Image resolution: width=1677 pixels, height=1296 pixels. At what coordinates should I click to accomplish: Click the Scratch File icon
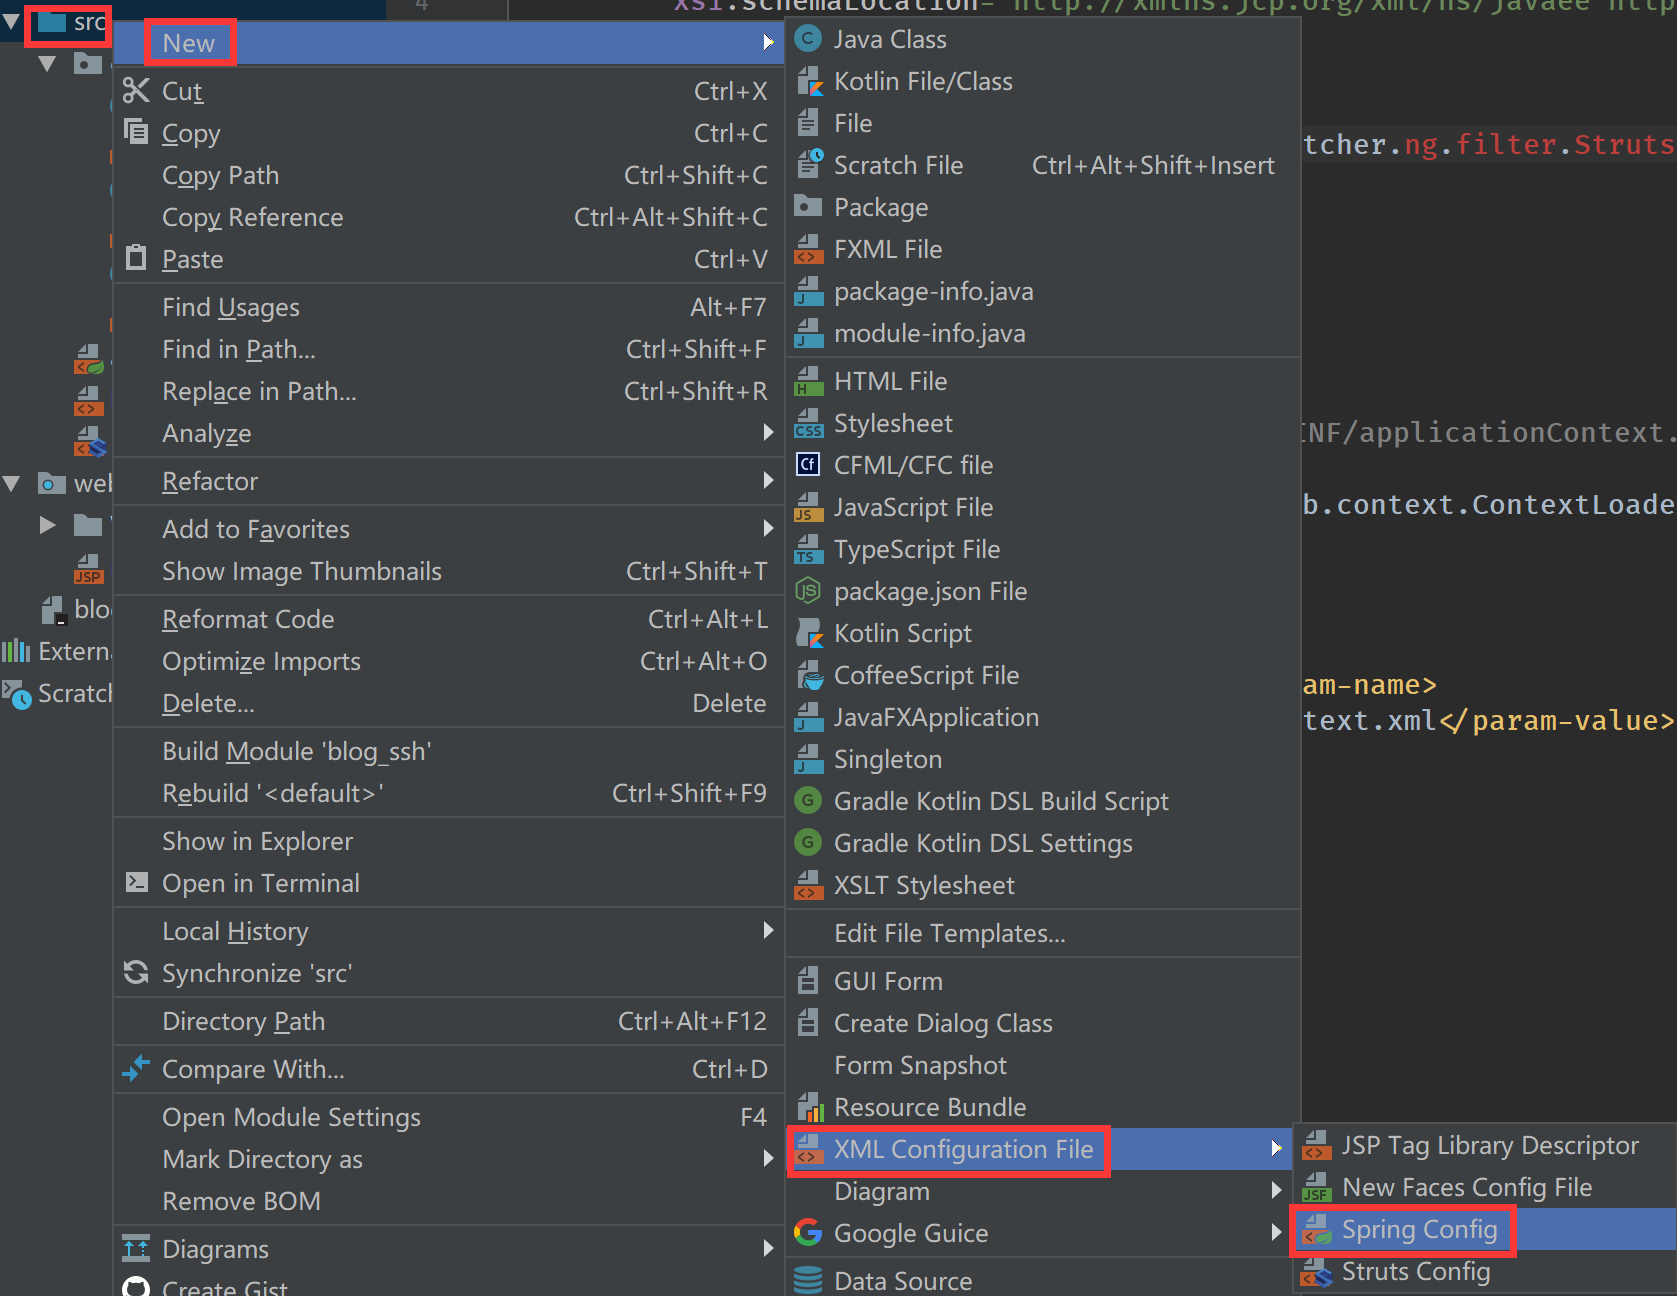(808, 165)
